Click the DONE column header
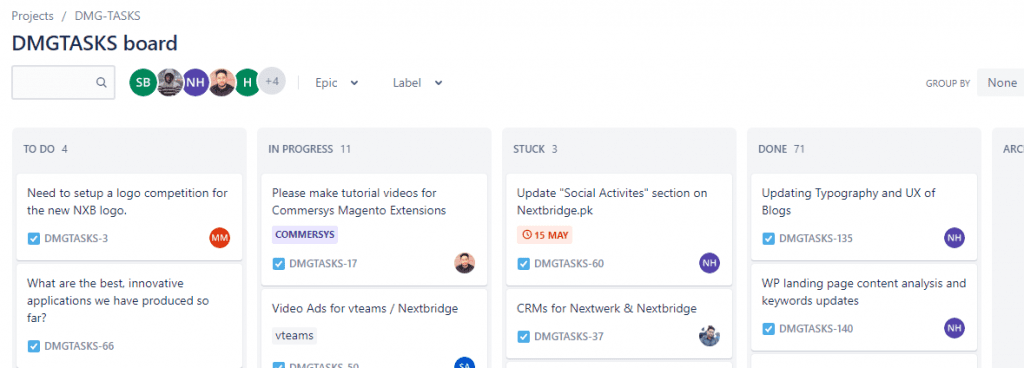 782,149
